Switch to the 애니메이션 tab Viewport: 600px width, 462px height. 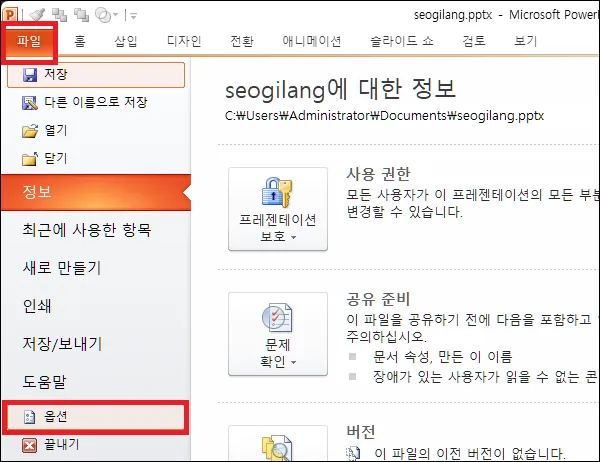(x=311, y=41)
